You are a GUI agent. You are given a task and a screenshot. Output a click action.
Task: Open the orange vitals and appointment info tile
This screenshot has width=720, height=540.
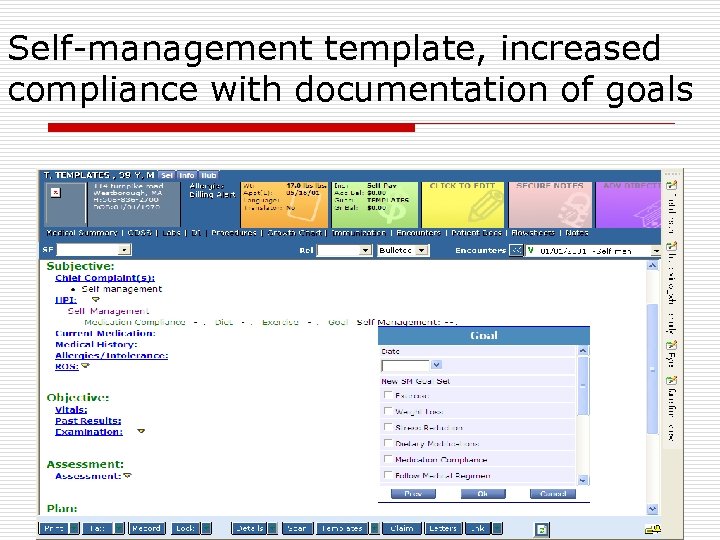[x=284, y=204]
